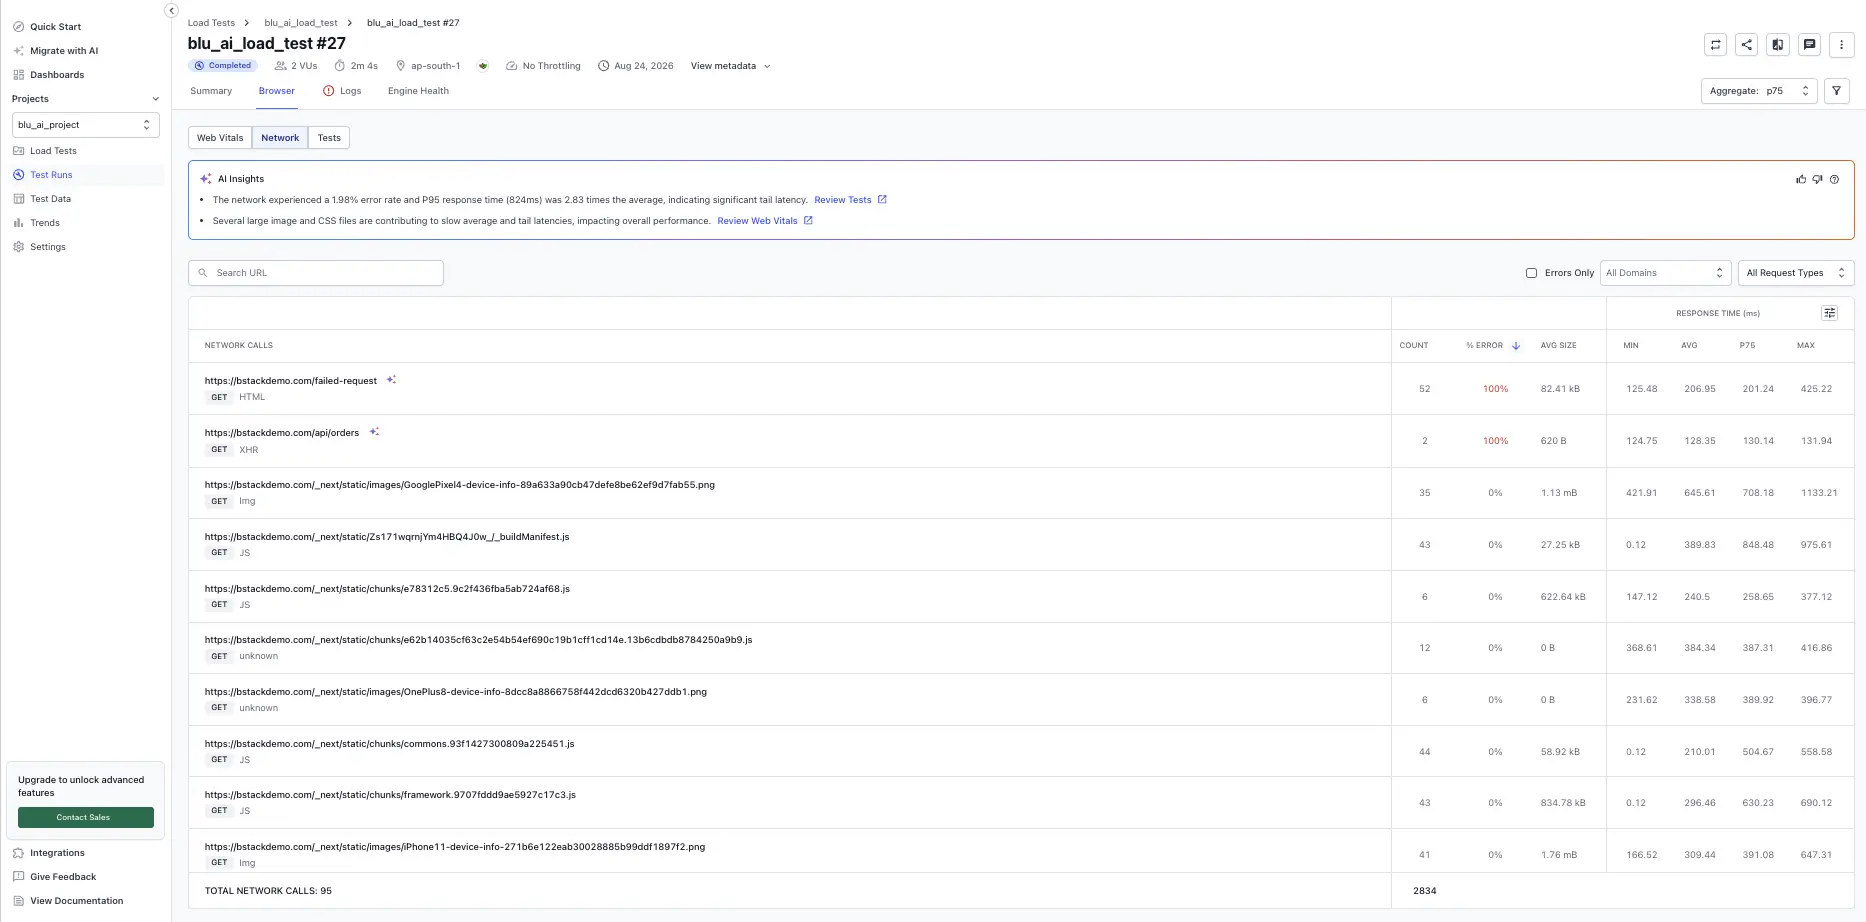Screen dimensions: 1866x922
Task: Click the Quick Start sidebar icon
Action: point(18,27)
